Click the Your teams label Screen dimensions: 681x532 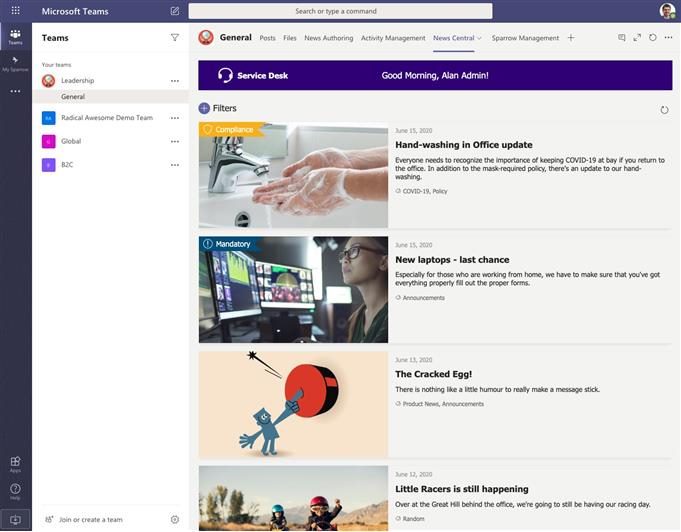point(56,65)
